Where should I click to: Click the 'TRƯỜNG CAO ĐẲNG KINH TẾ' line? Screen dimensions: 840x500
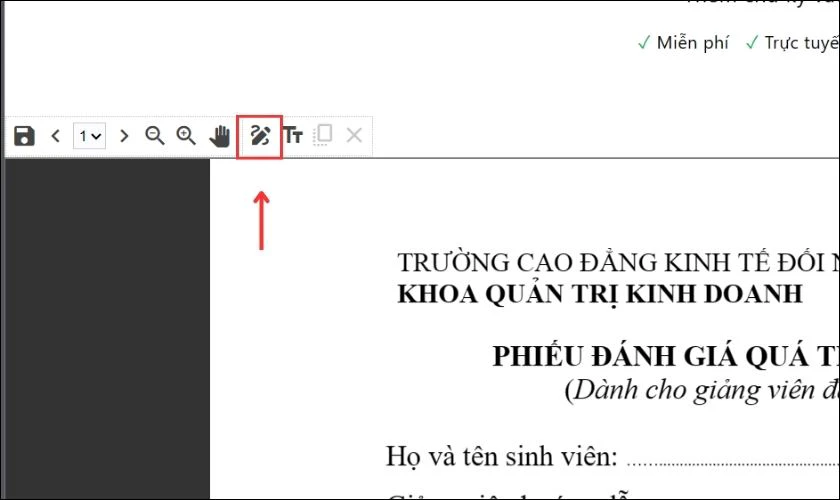click(x=618, y=263)
